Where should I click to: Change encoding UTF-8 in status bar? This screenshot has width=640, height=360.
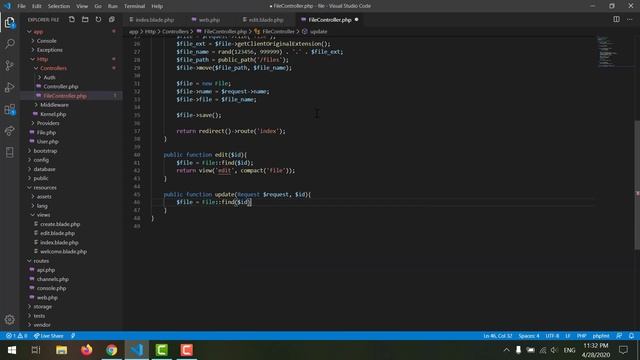(552, 336)
